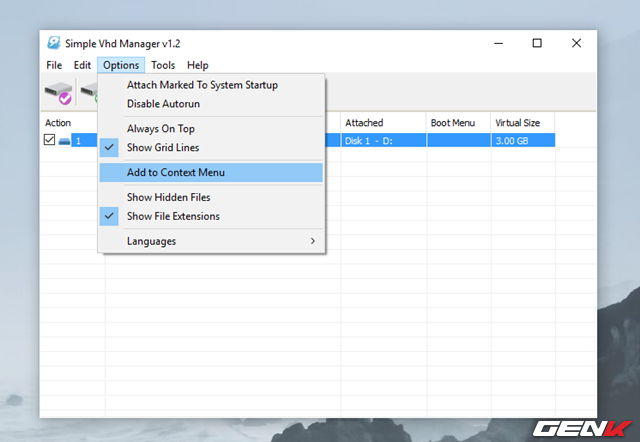
Task: Toggle the checkbox for row 1
Action: click(49, 140)
